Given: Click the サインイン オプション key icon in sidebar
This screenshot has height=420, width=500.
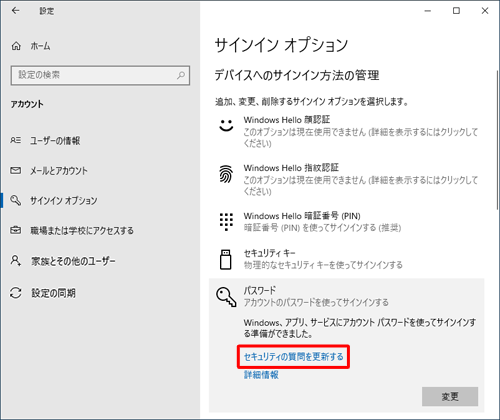Looking at the screenshot, I should click(x=16, y=200).
